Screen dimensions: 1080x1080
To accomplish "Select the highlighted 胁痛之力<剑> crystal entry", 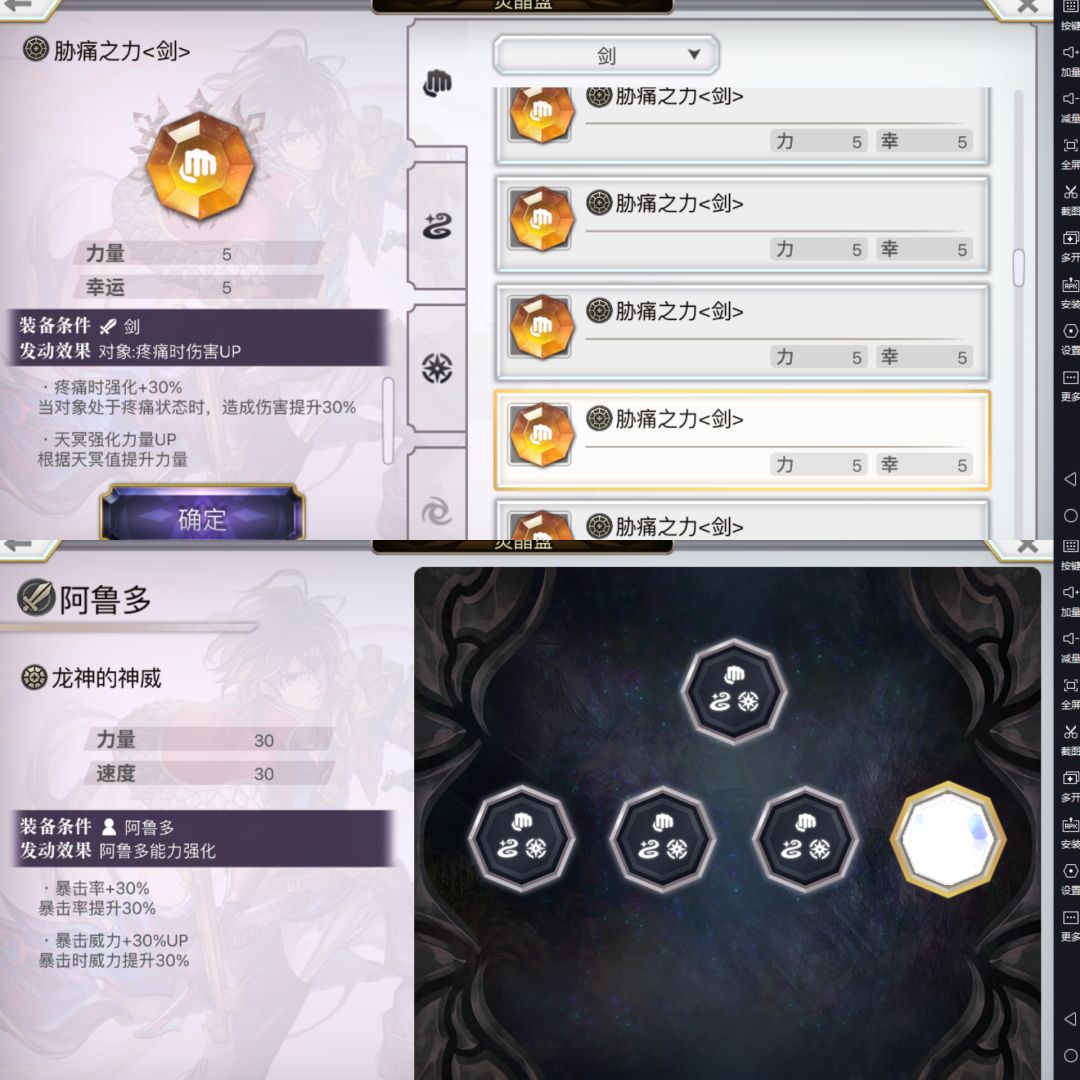I will [742, 440].
